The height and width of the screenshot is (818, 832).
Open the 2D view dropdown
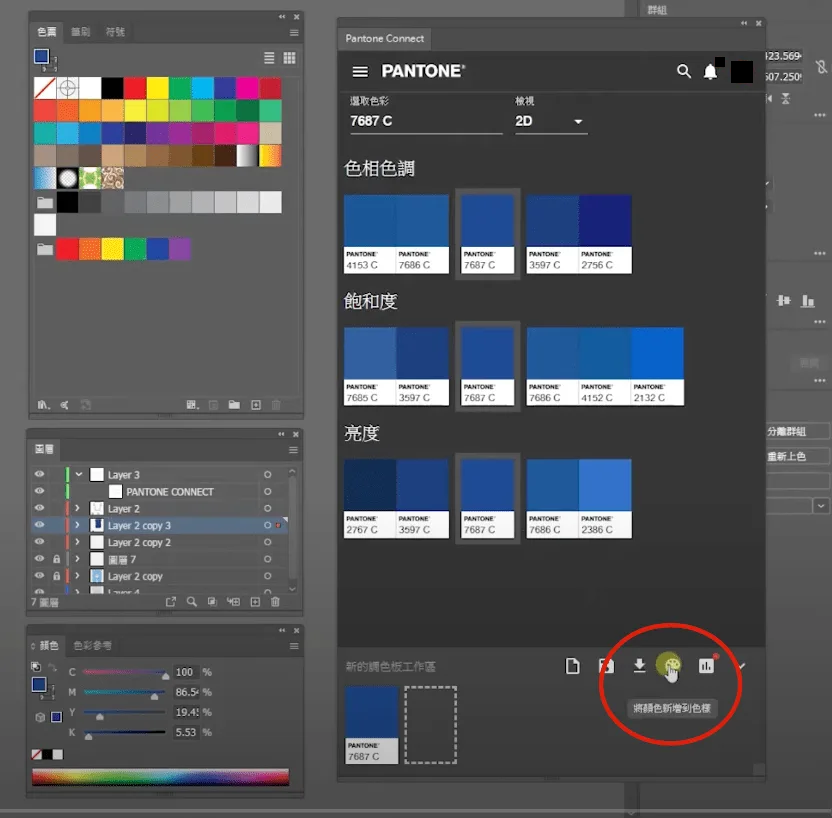(x=551, y=121)
